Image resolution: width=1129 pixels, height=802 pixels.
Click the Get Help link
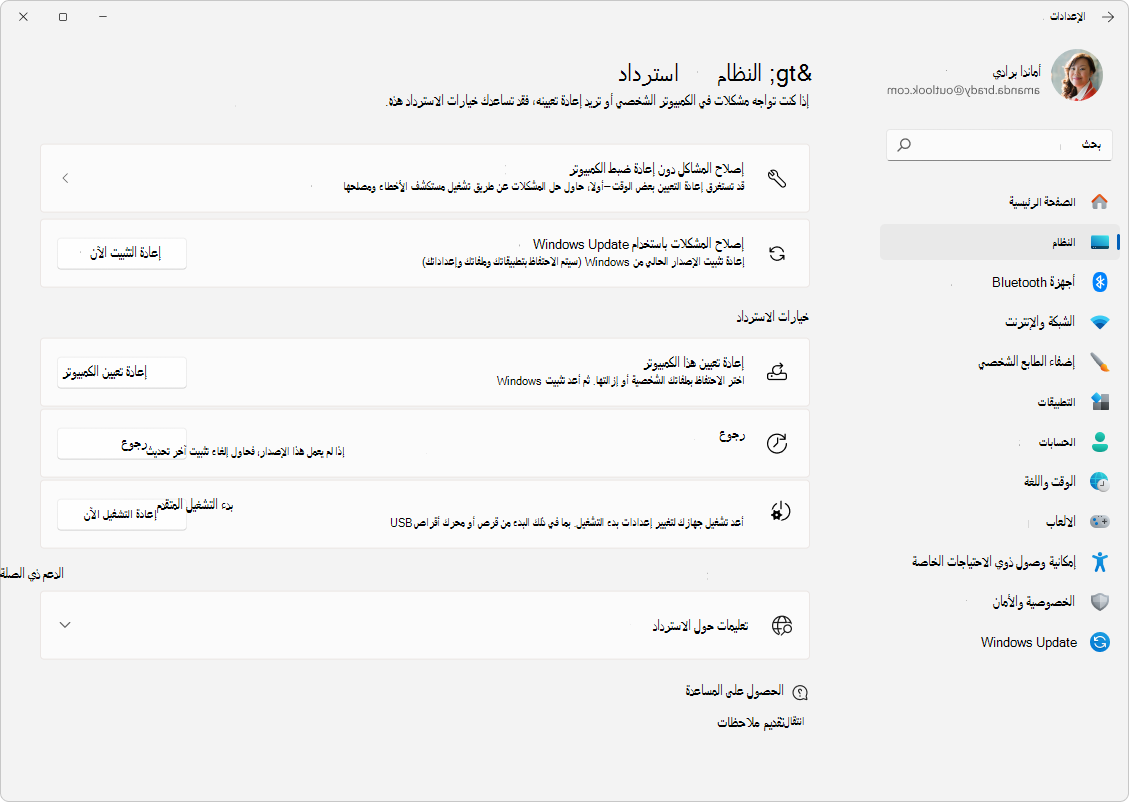click(757, 691)
